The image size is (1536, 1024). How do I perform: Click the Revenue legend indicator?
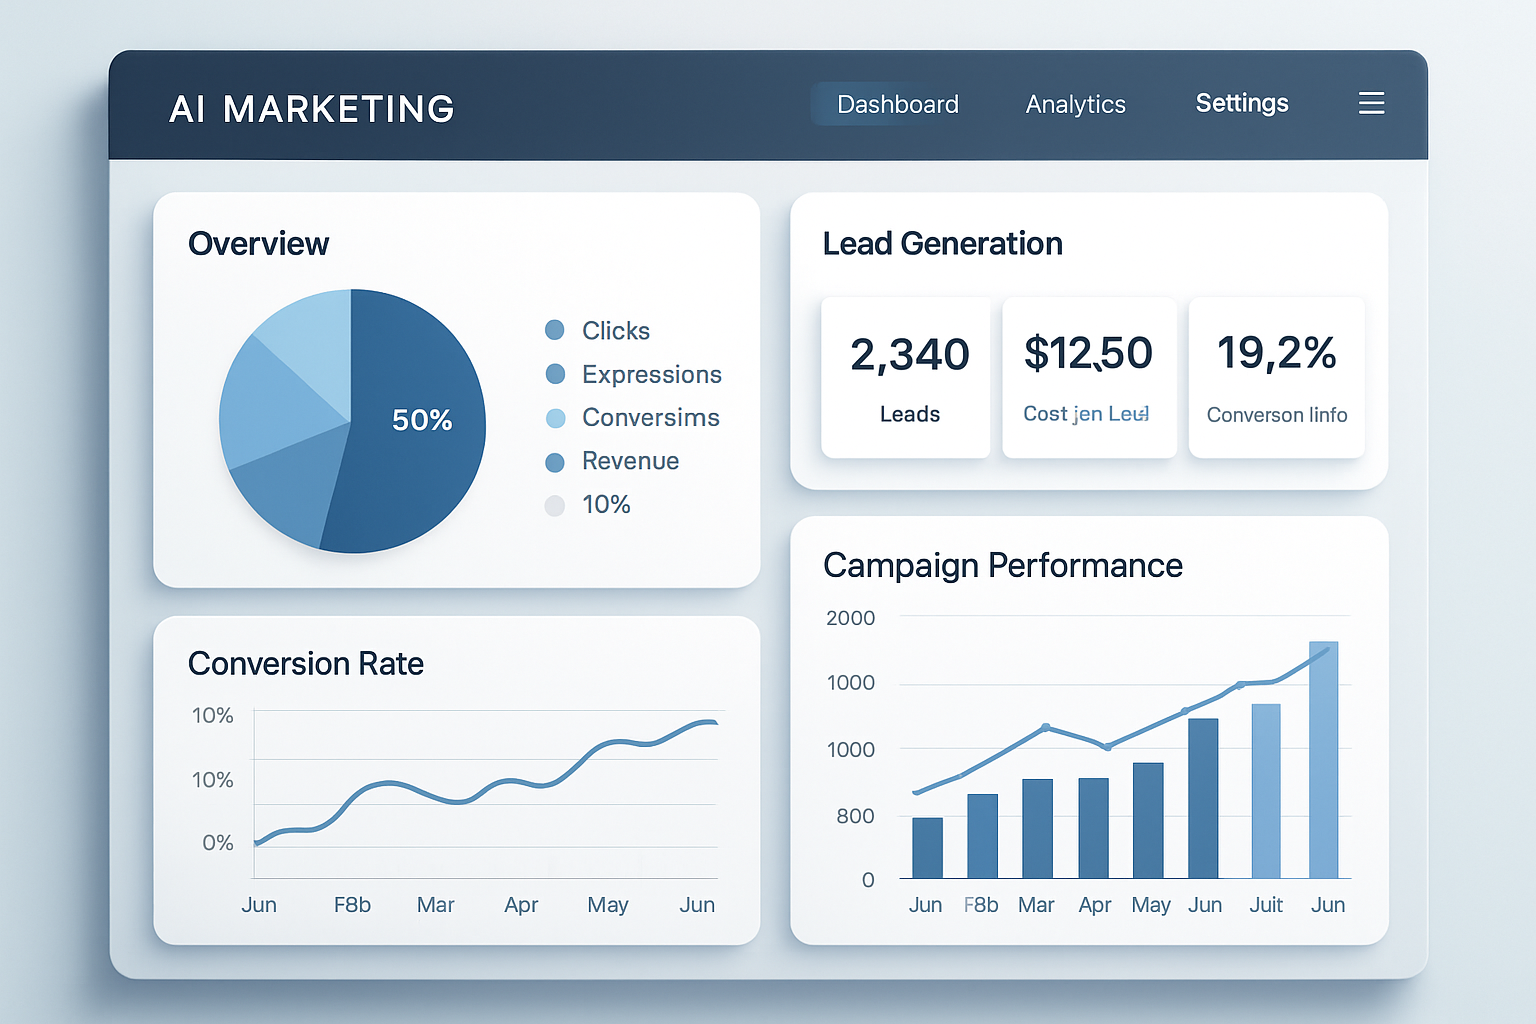(x=555, y=462)
